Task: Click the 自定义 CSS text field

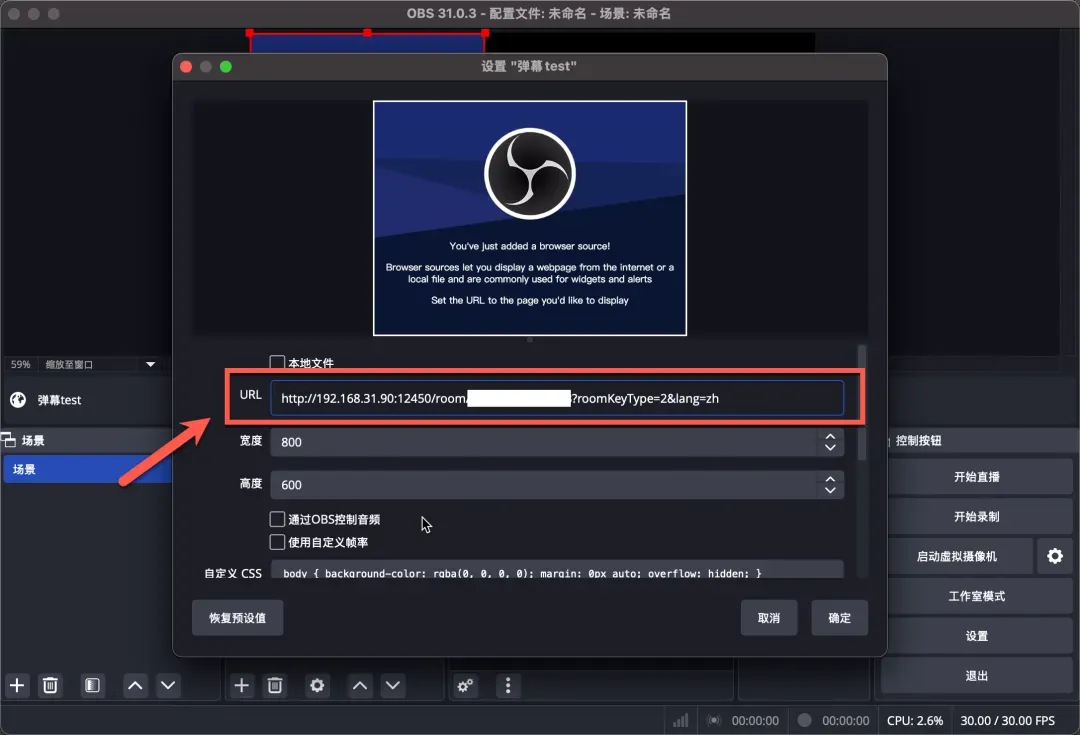Action: pos(557,570)
